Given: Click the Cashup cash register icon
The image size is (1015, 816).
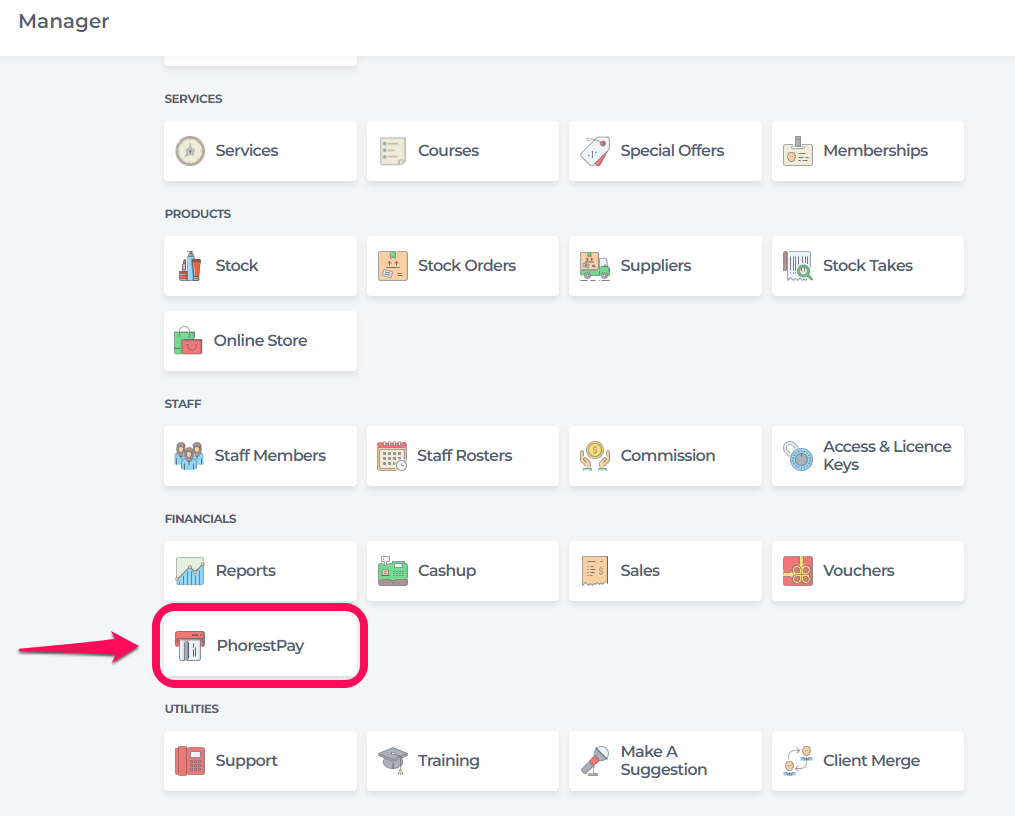Looking at the screenshot, I should click(393, 571).
